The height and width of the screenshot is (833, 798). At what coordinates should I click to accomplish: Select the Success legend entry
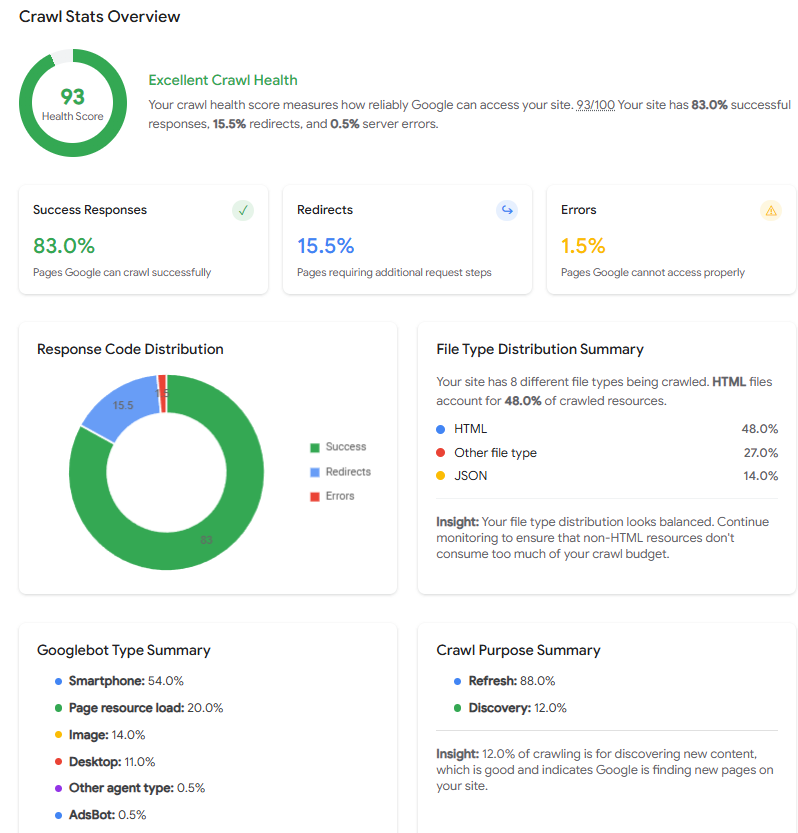coord(338,447)
